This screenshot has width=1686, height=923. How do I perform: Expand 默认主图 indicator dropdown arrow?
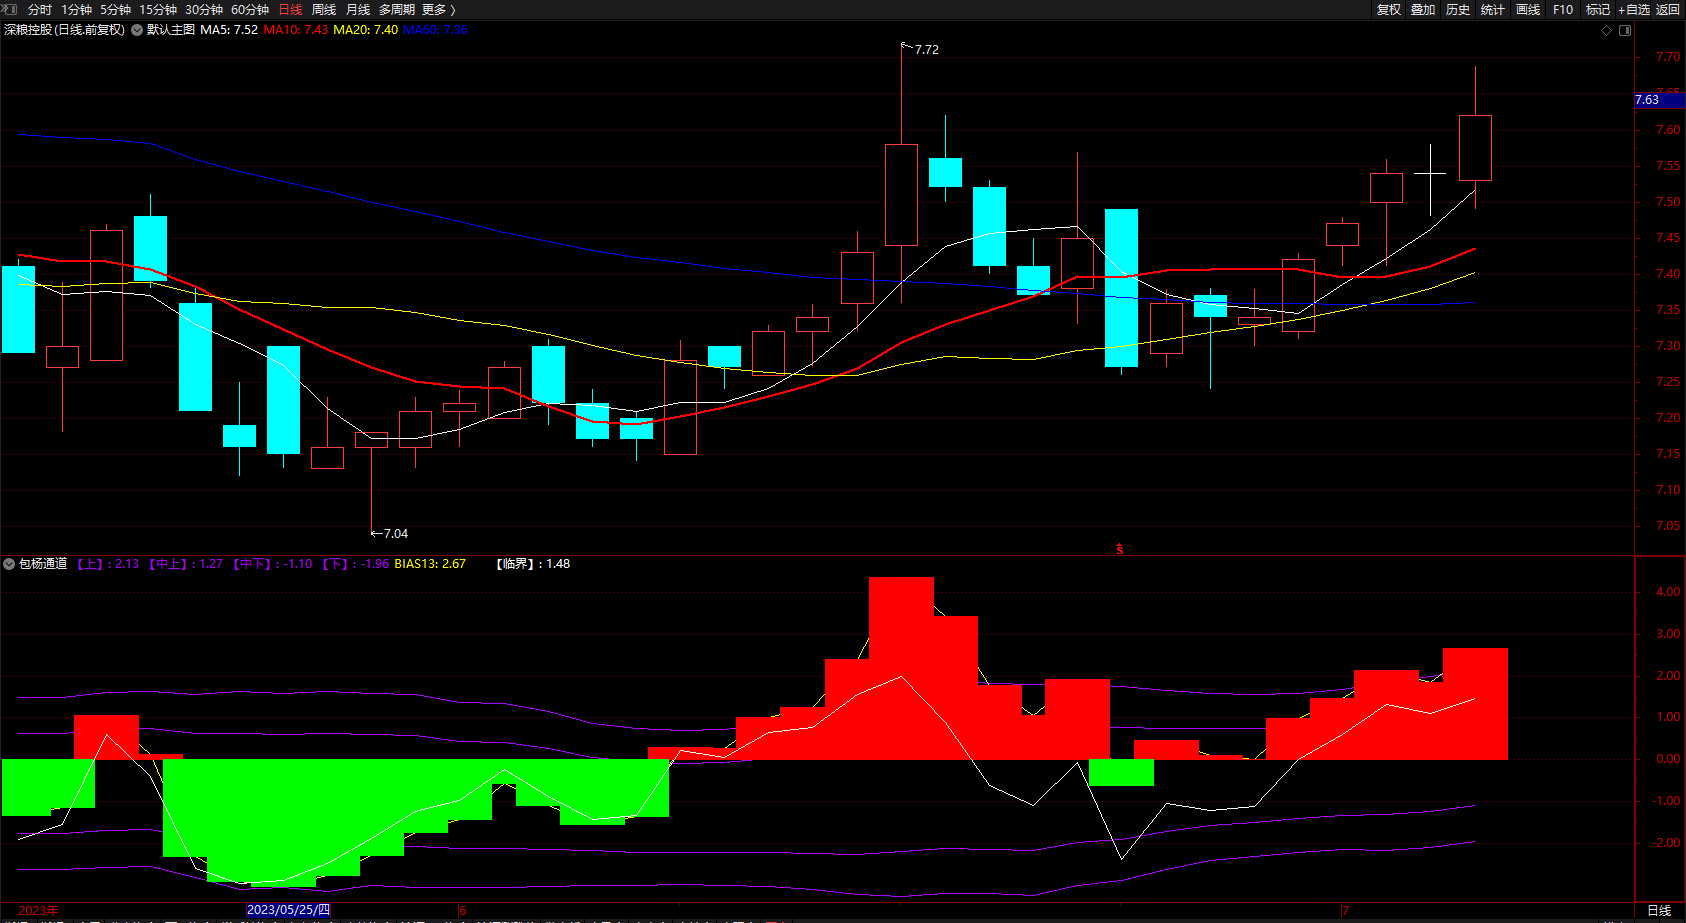pyautogui.click(x=137, y=30)
